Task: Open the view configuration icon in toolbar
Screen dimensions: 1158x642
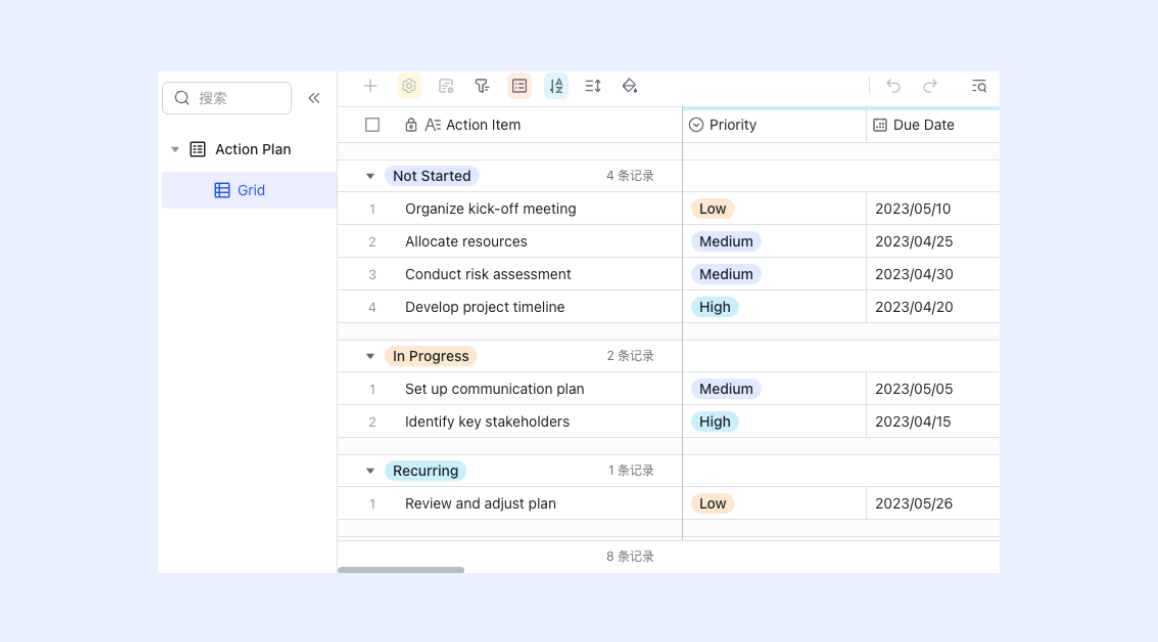Action: point(445,86)
